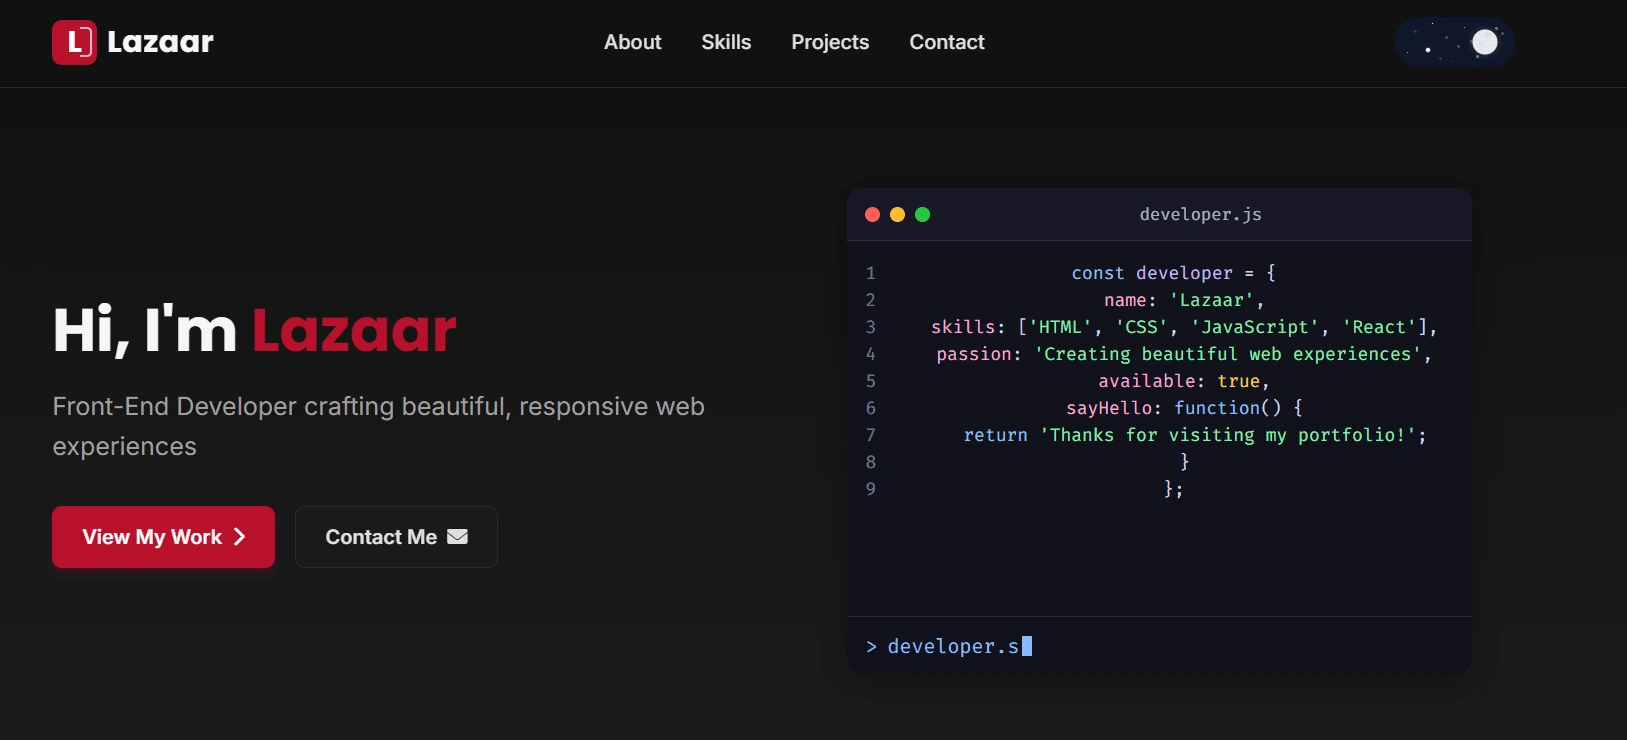Click the red Lazaar name in the headline

pos(354,330)
